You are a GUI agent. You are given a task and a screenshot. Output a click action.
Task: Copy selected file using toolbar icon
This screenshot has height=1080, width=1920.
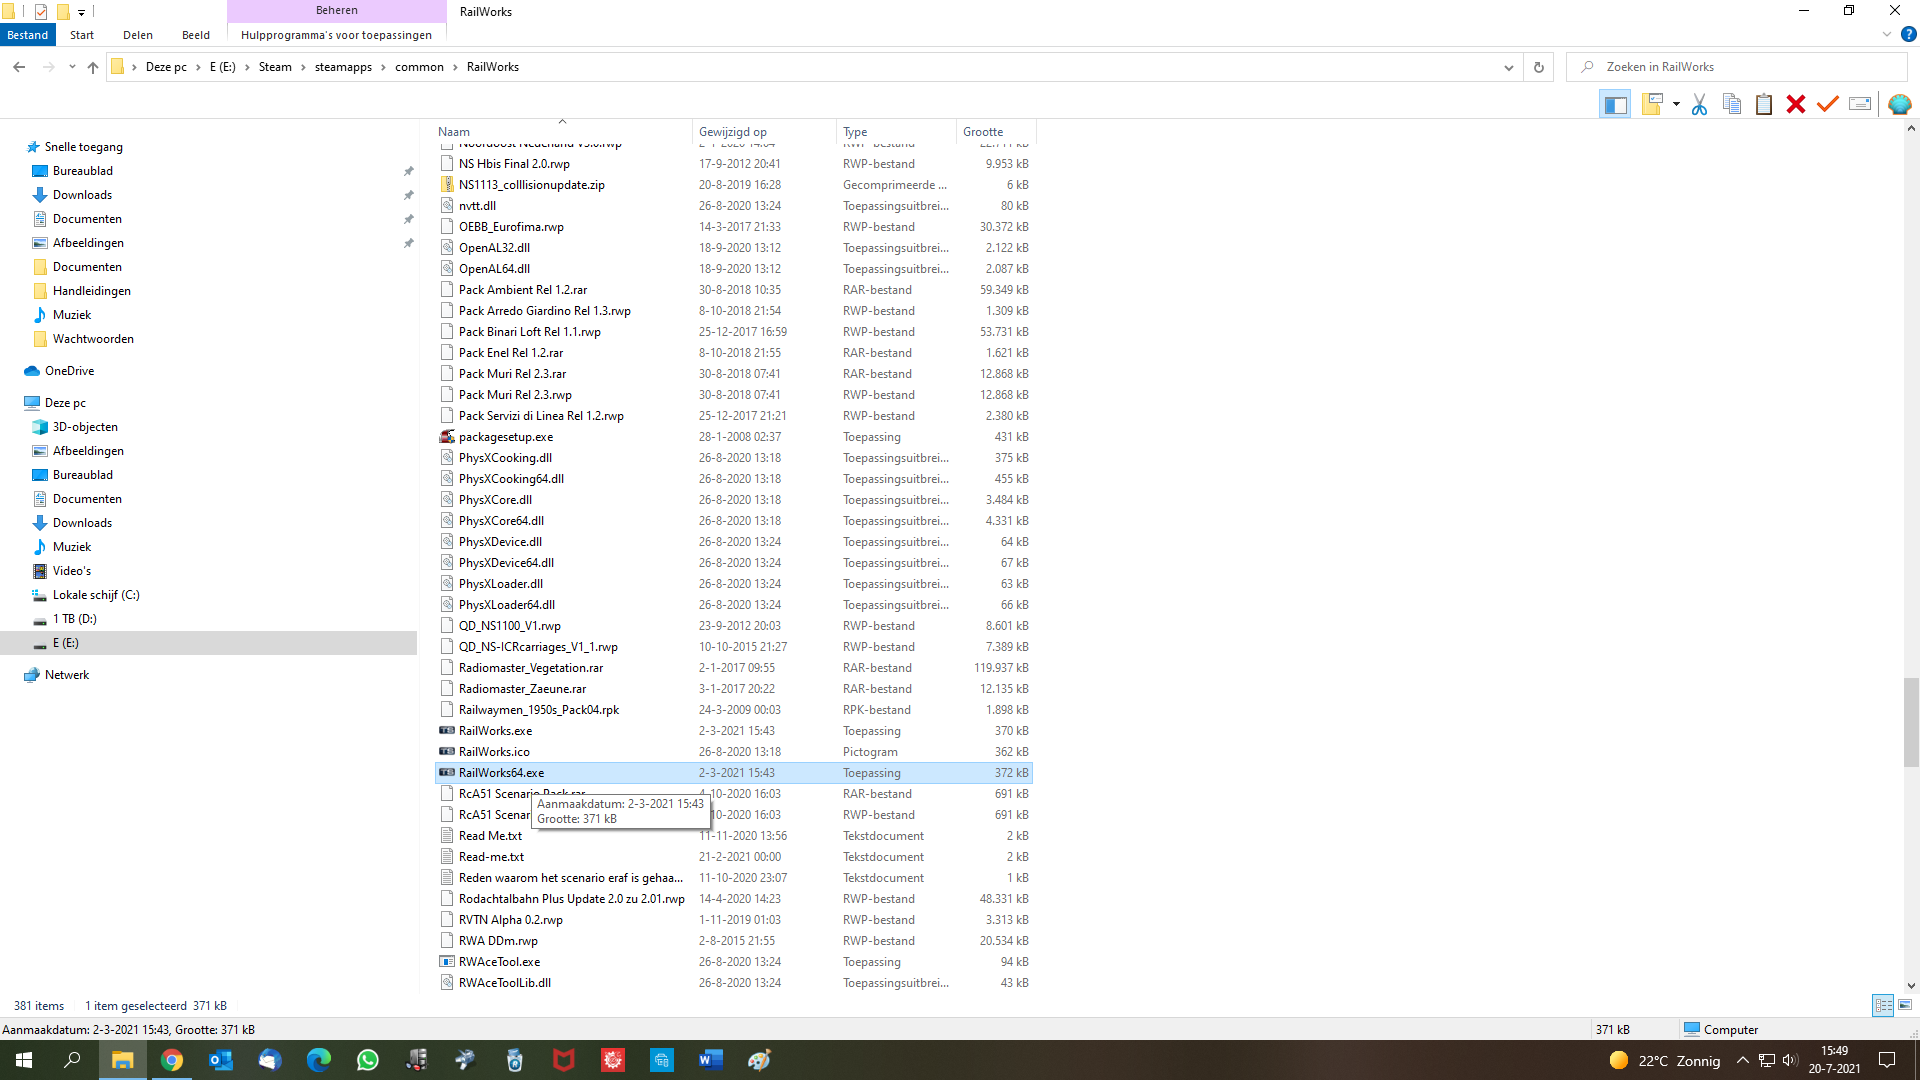coord(1732,104)
